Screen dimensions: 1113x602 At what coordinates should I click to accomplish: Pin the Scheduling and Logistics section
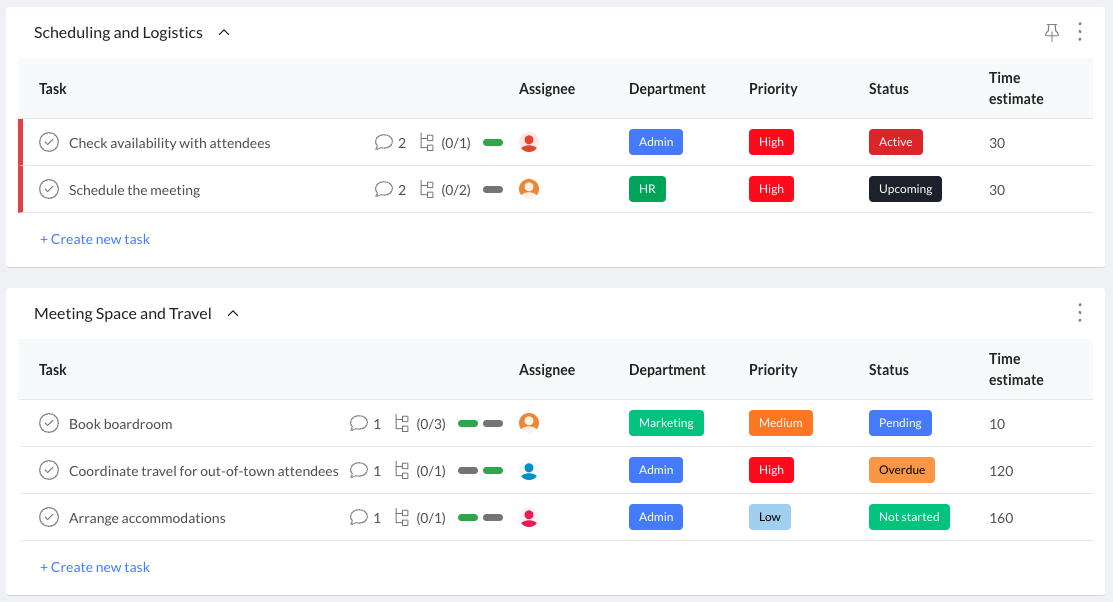(x=1051, y=33)
